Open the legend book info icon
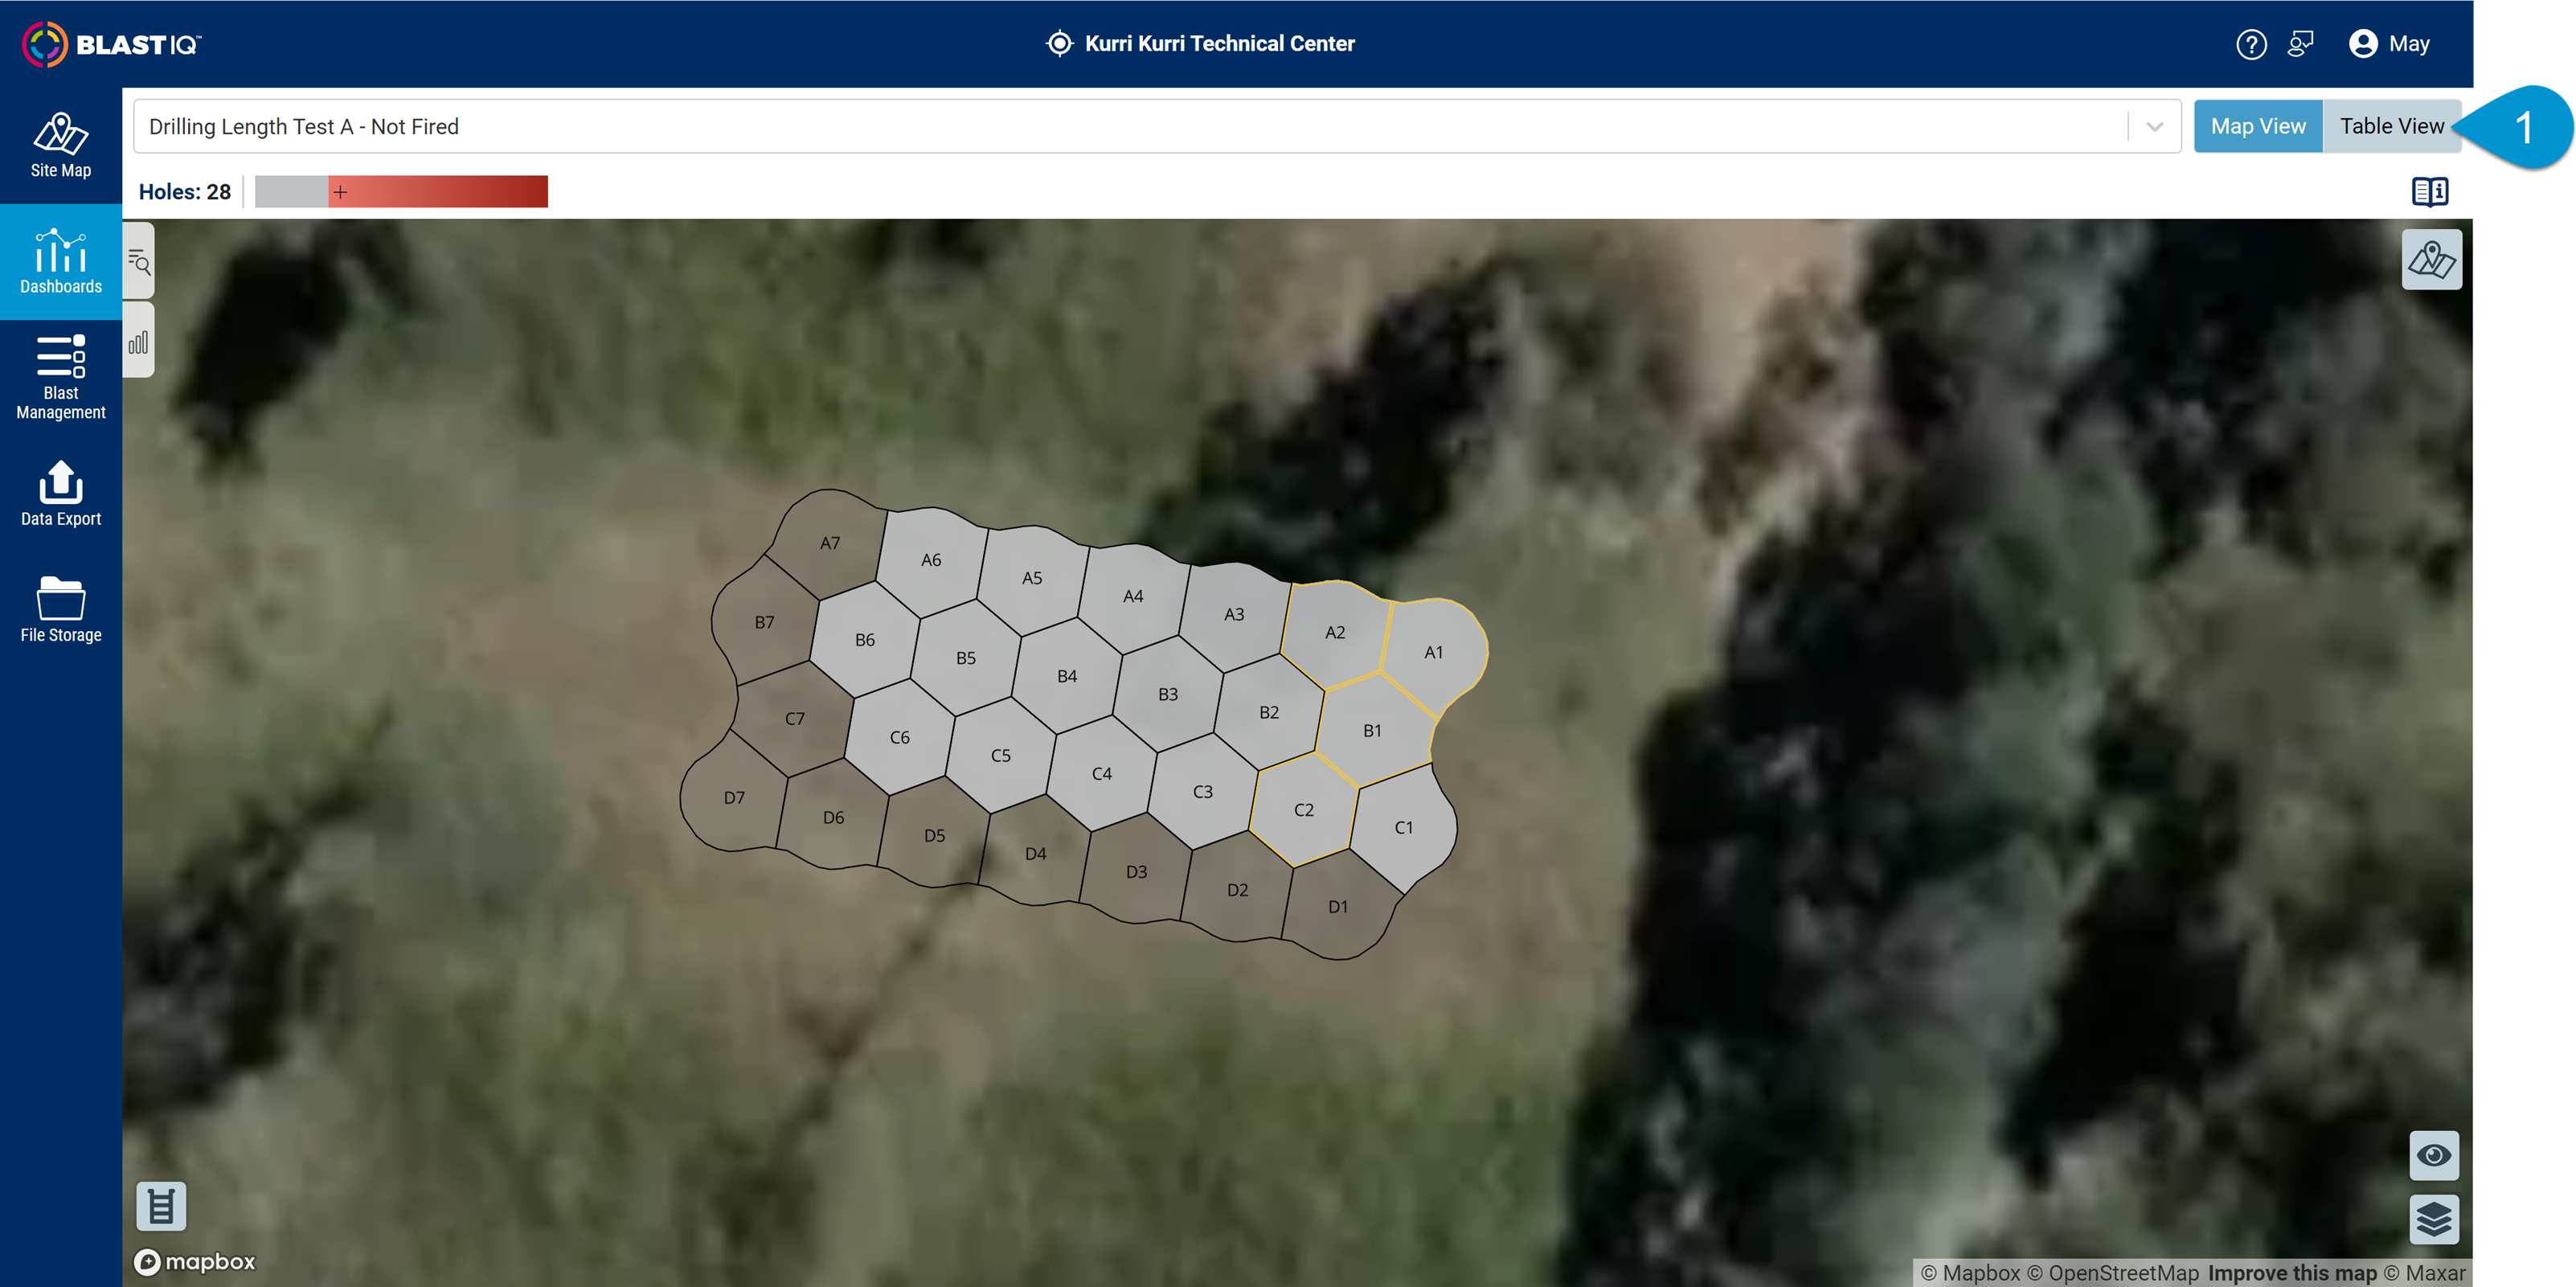The image size is (2576, 1287). (2429, 191)
